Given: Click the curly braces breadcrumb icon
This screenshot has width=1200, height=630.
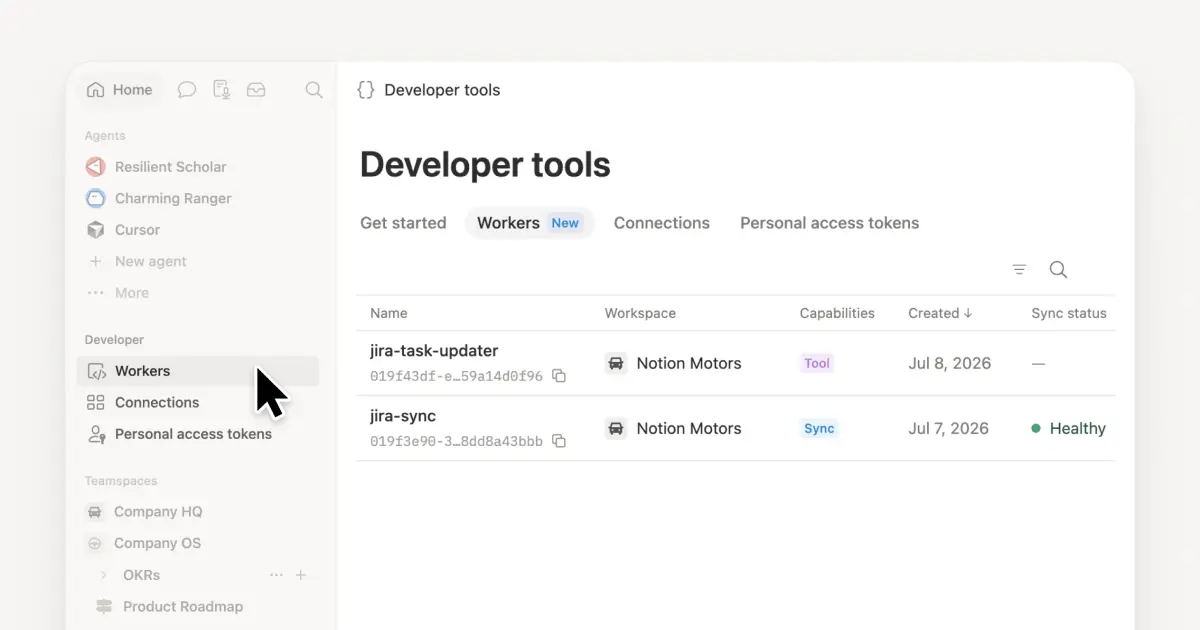Looking at the screenshot, I should coord(366,90).
